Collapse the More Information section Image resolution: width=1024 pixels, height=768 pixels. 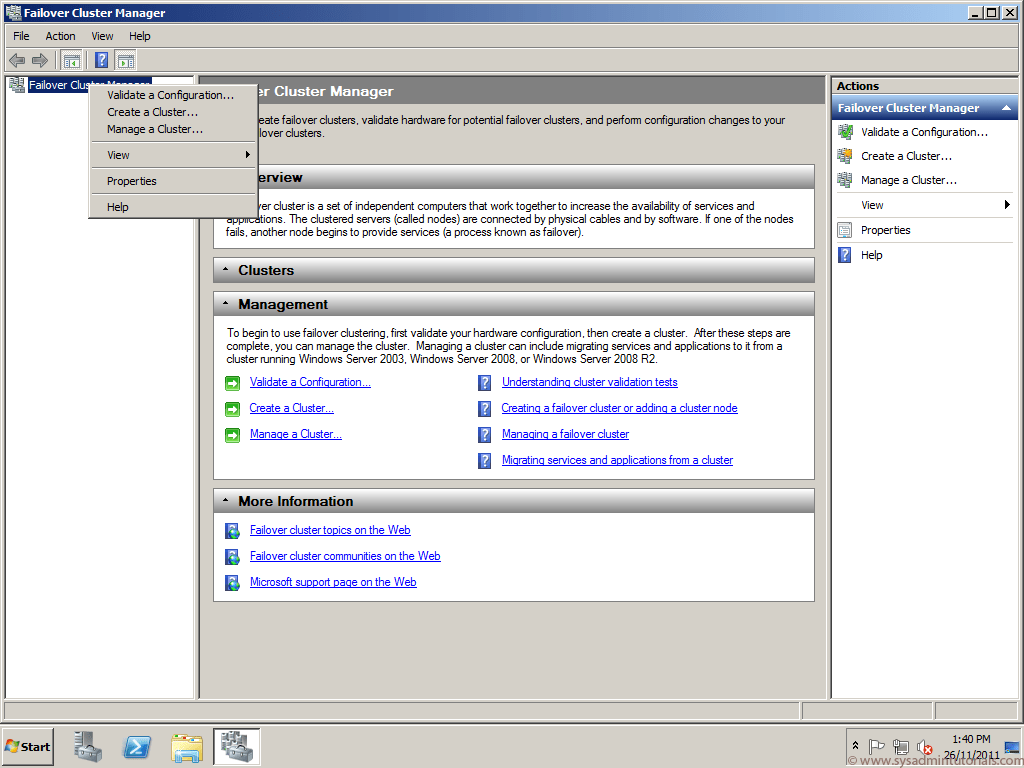[x=225, y=501]
